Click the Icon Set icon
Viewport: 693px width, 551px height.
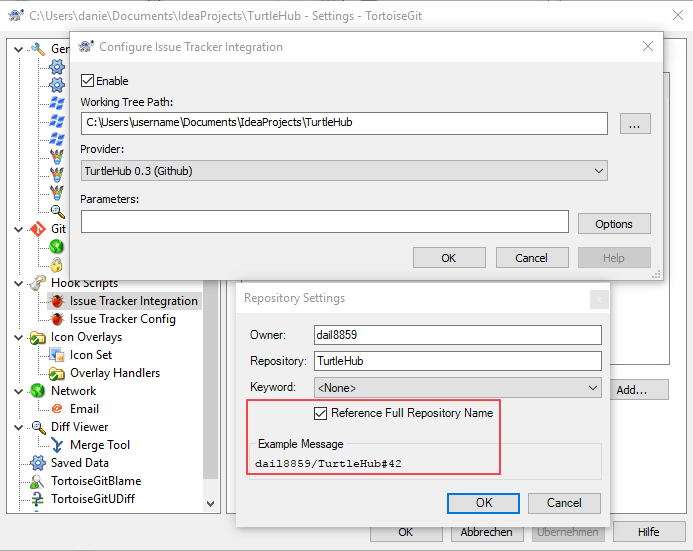coord(57,355)
